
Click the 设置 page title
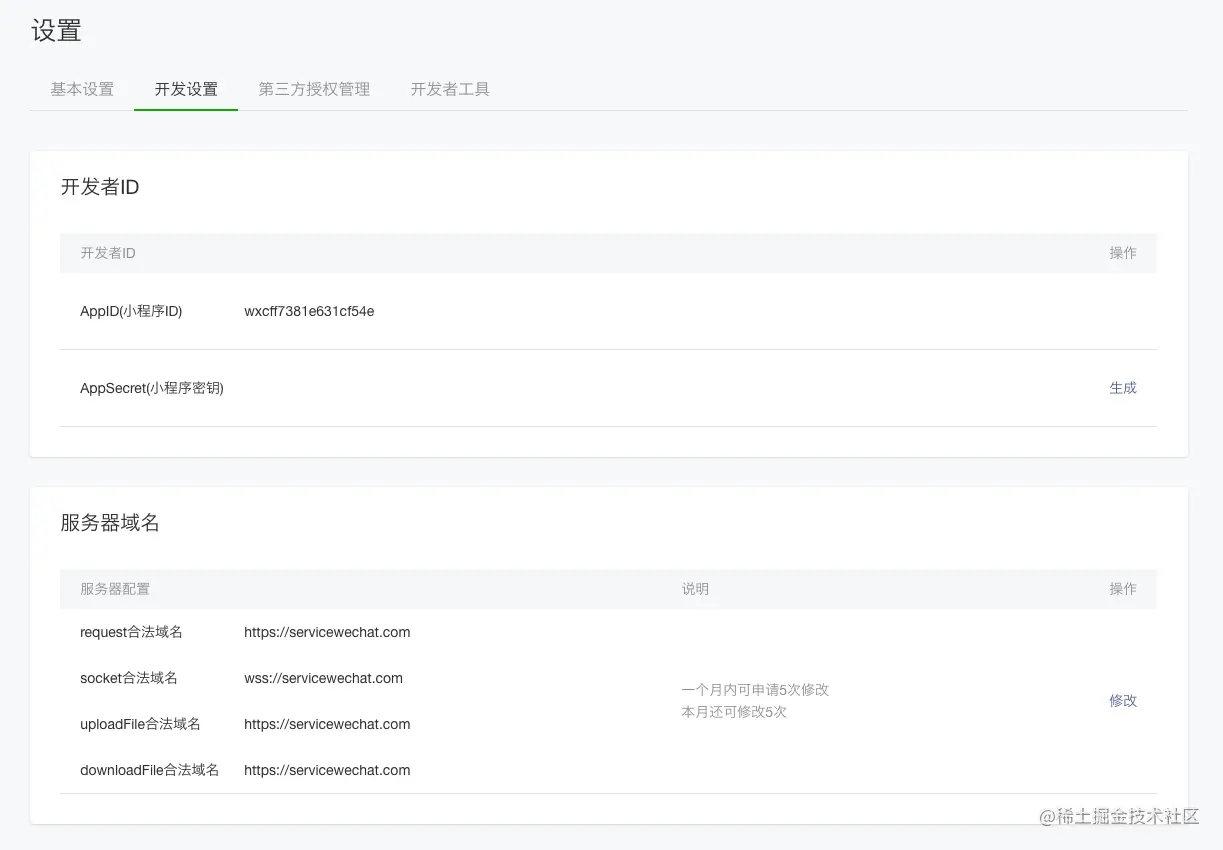tap(57, 30)
